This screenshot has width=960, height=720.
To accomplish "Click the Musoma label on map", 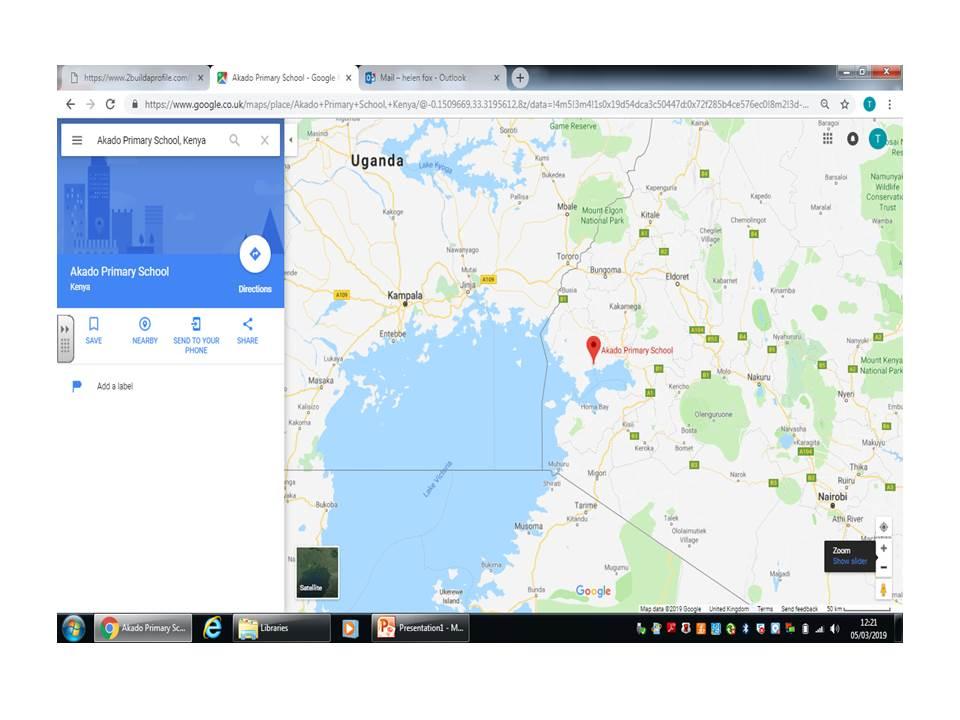I will [528, 526].
